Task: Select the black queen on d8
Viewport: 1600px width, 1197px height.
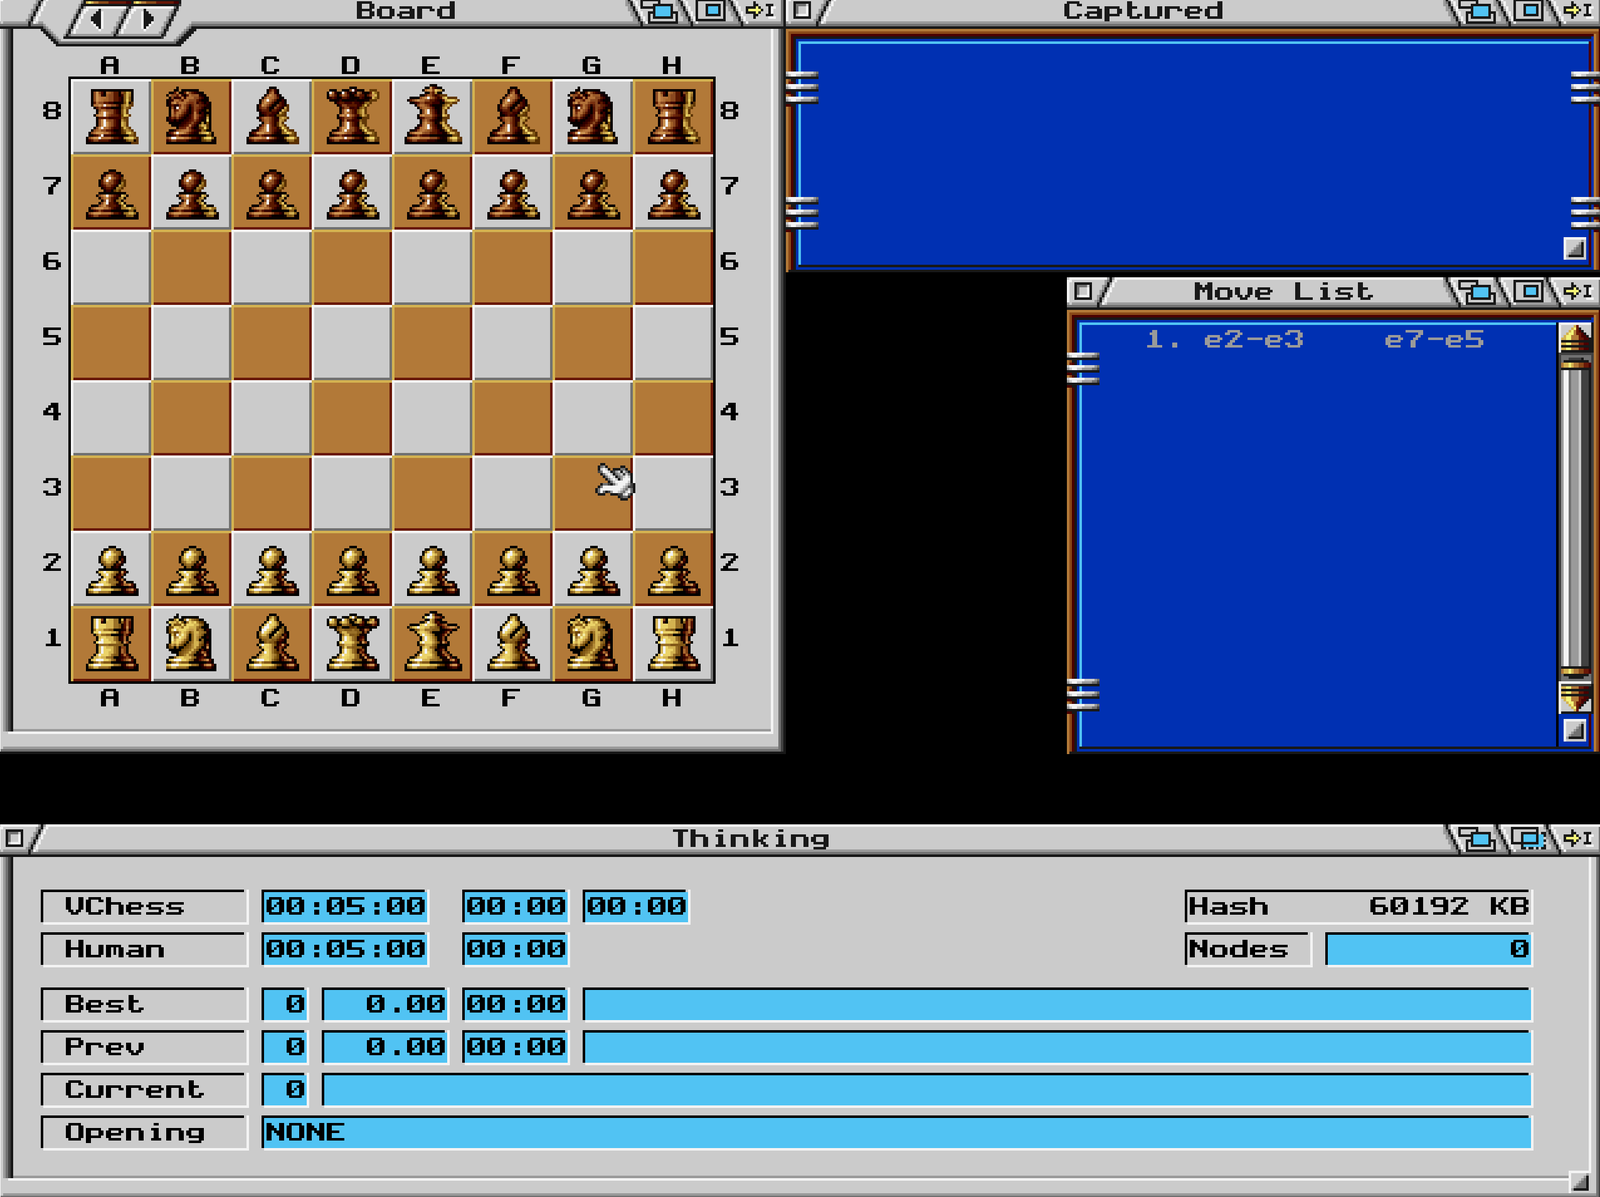Action: 351,116
